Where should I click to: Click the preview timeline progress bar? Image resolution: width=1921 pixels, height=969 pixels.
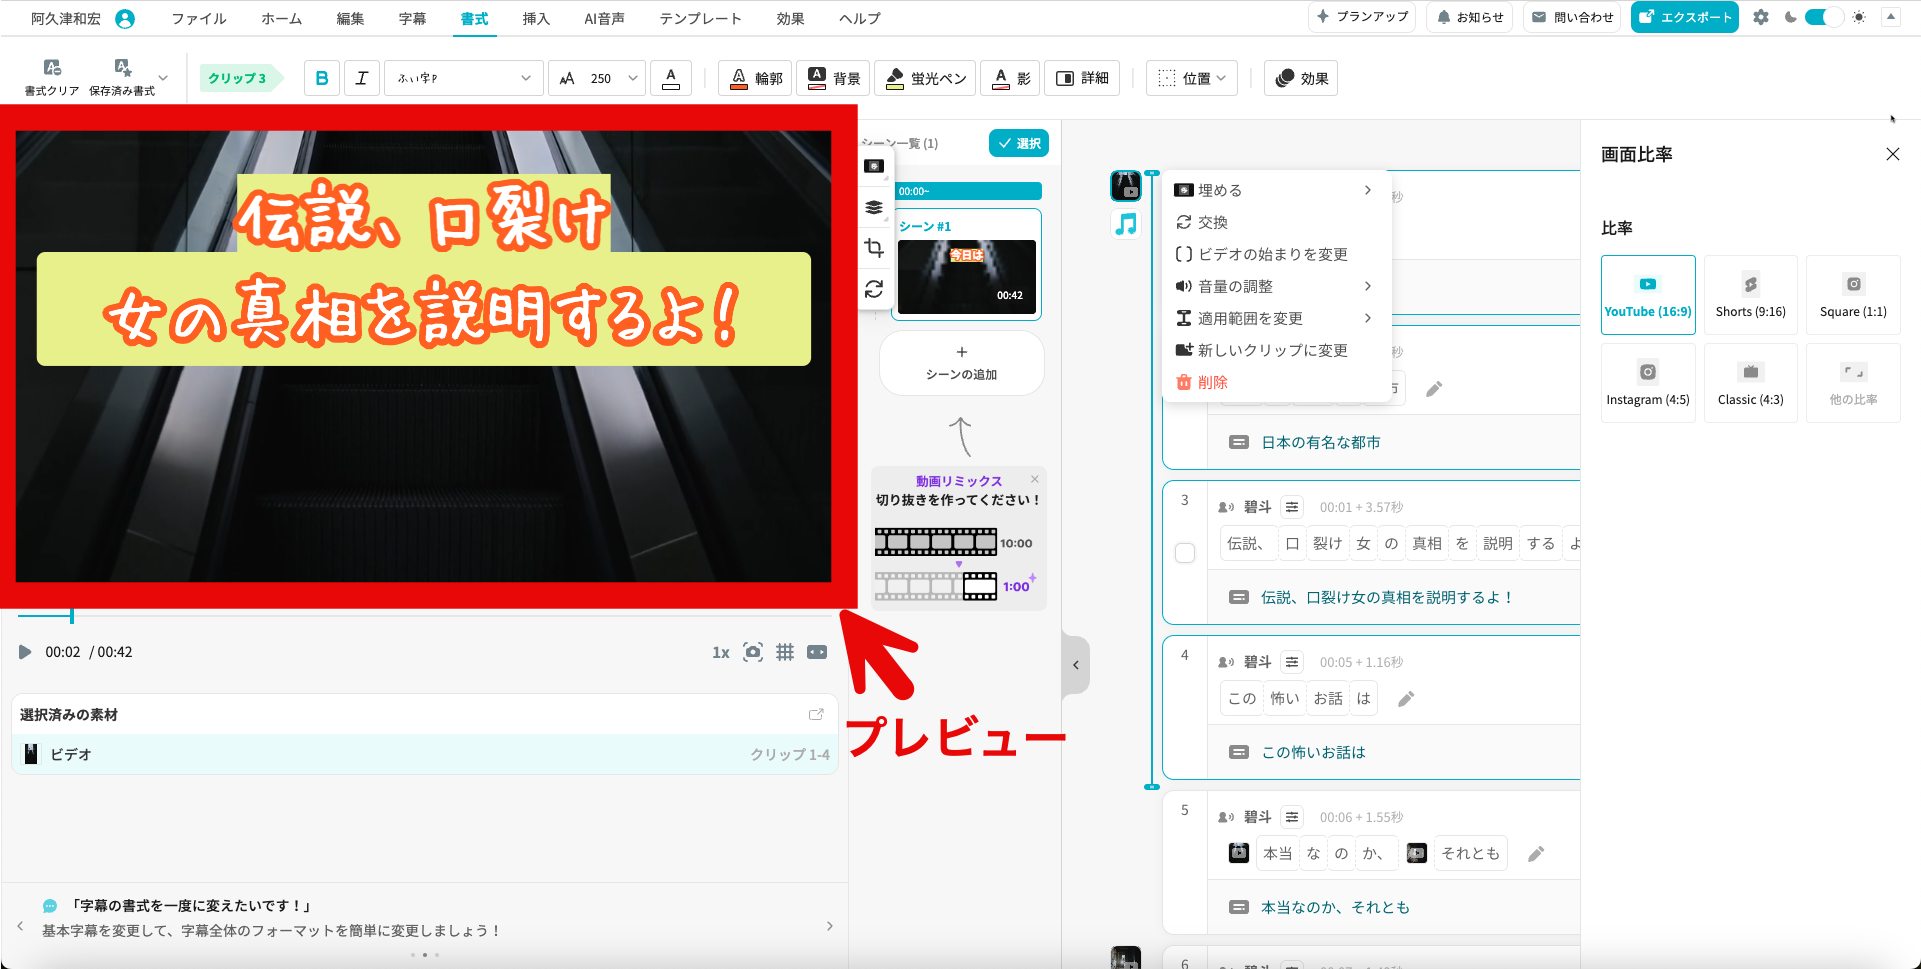coord(424,616)
